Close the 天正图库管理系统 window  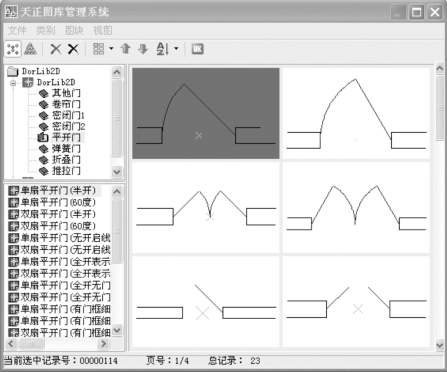point(435,12)
